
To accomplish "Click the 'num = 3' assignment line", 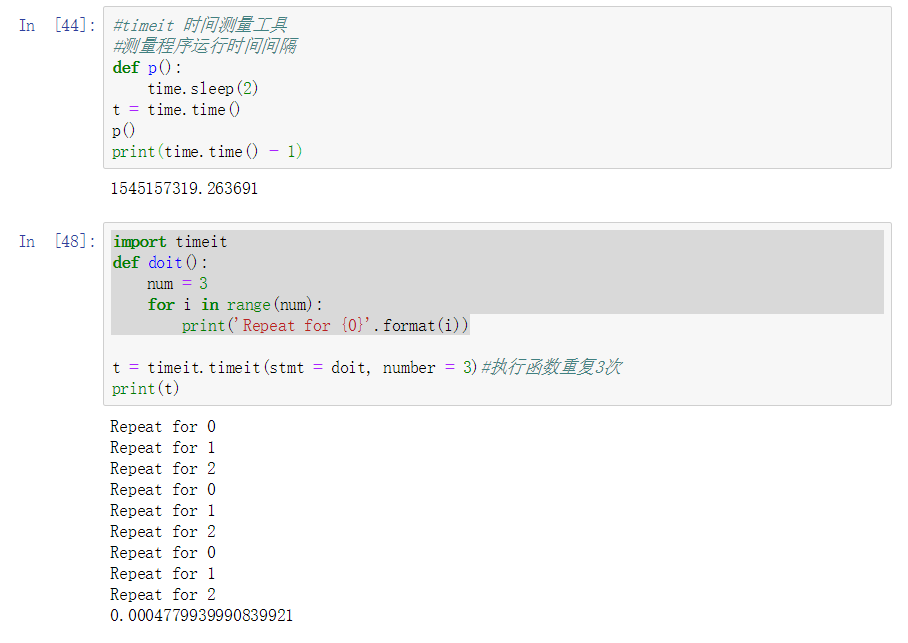I will click(177, 283).
